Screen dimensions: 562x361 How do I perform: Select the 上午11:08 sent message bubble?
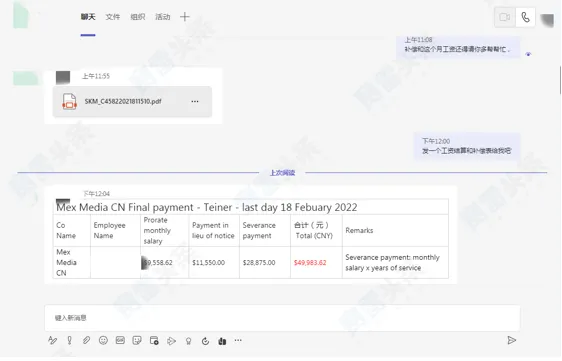(x=458, y=46)
